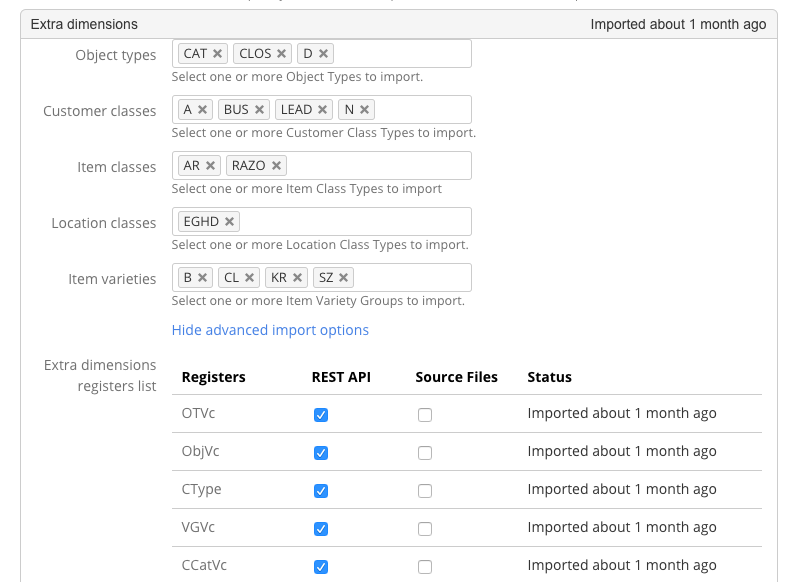
Task: Uncheck REST API for CCatVc register
Action: 321,567
